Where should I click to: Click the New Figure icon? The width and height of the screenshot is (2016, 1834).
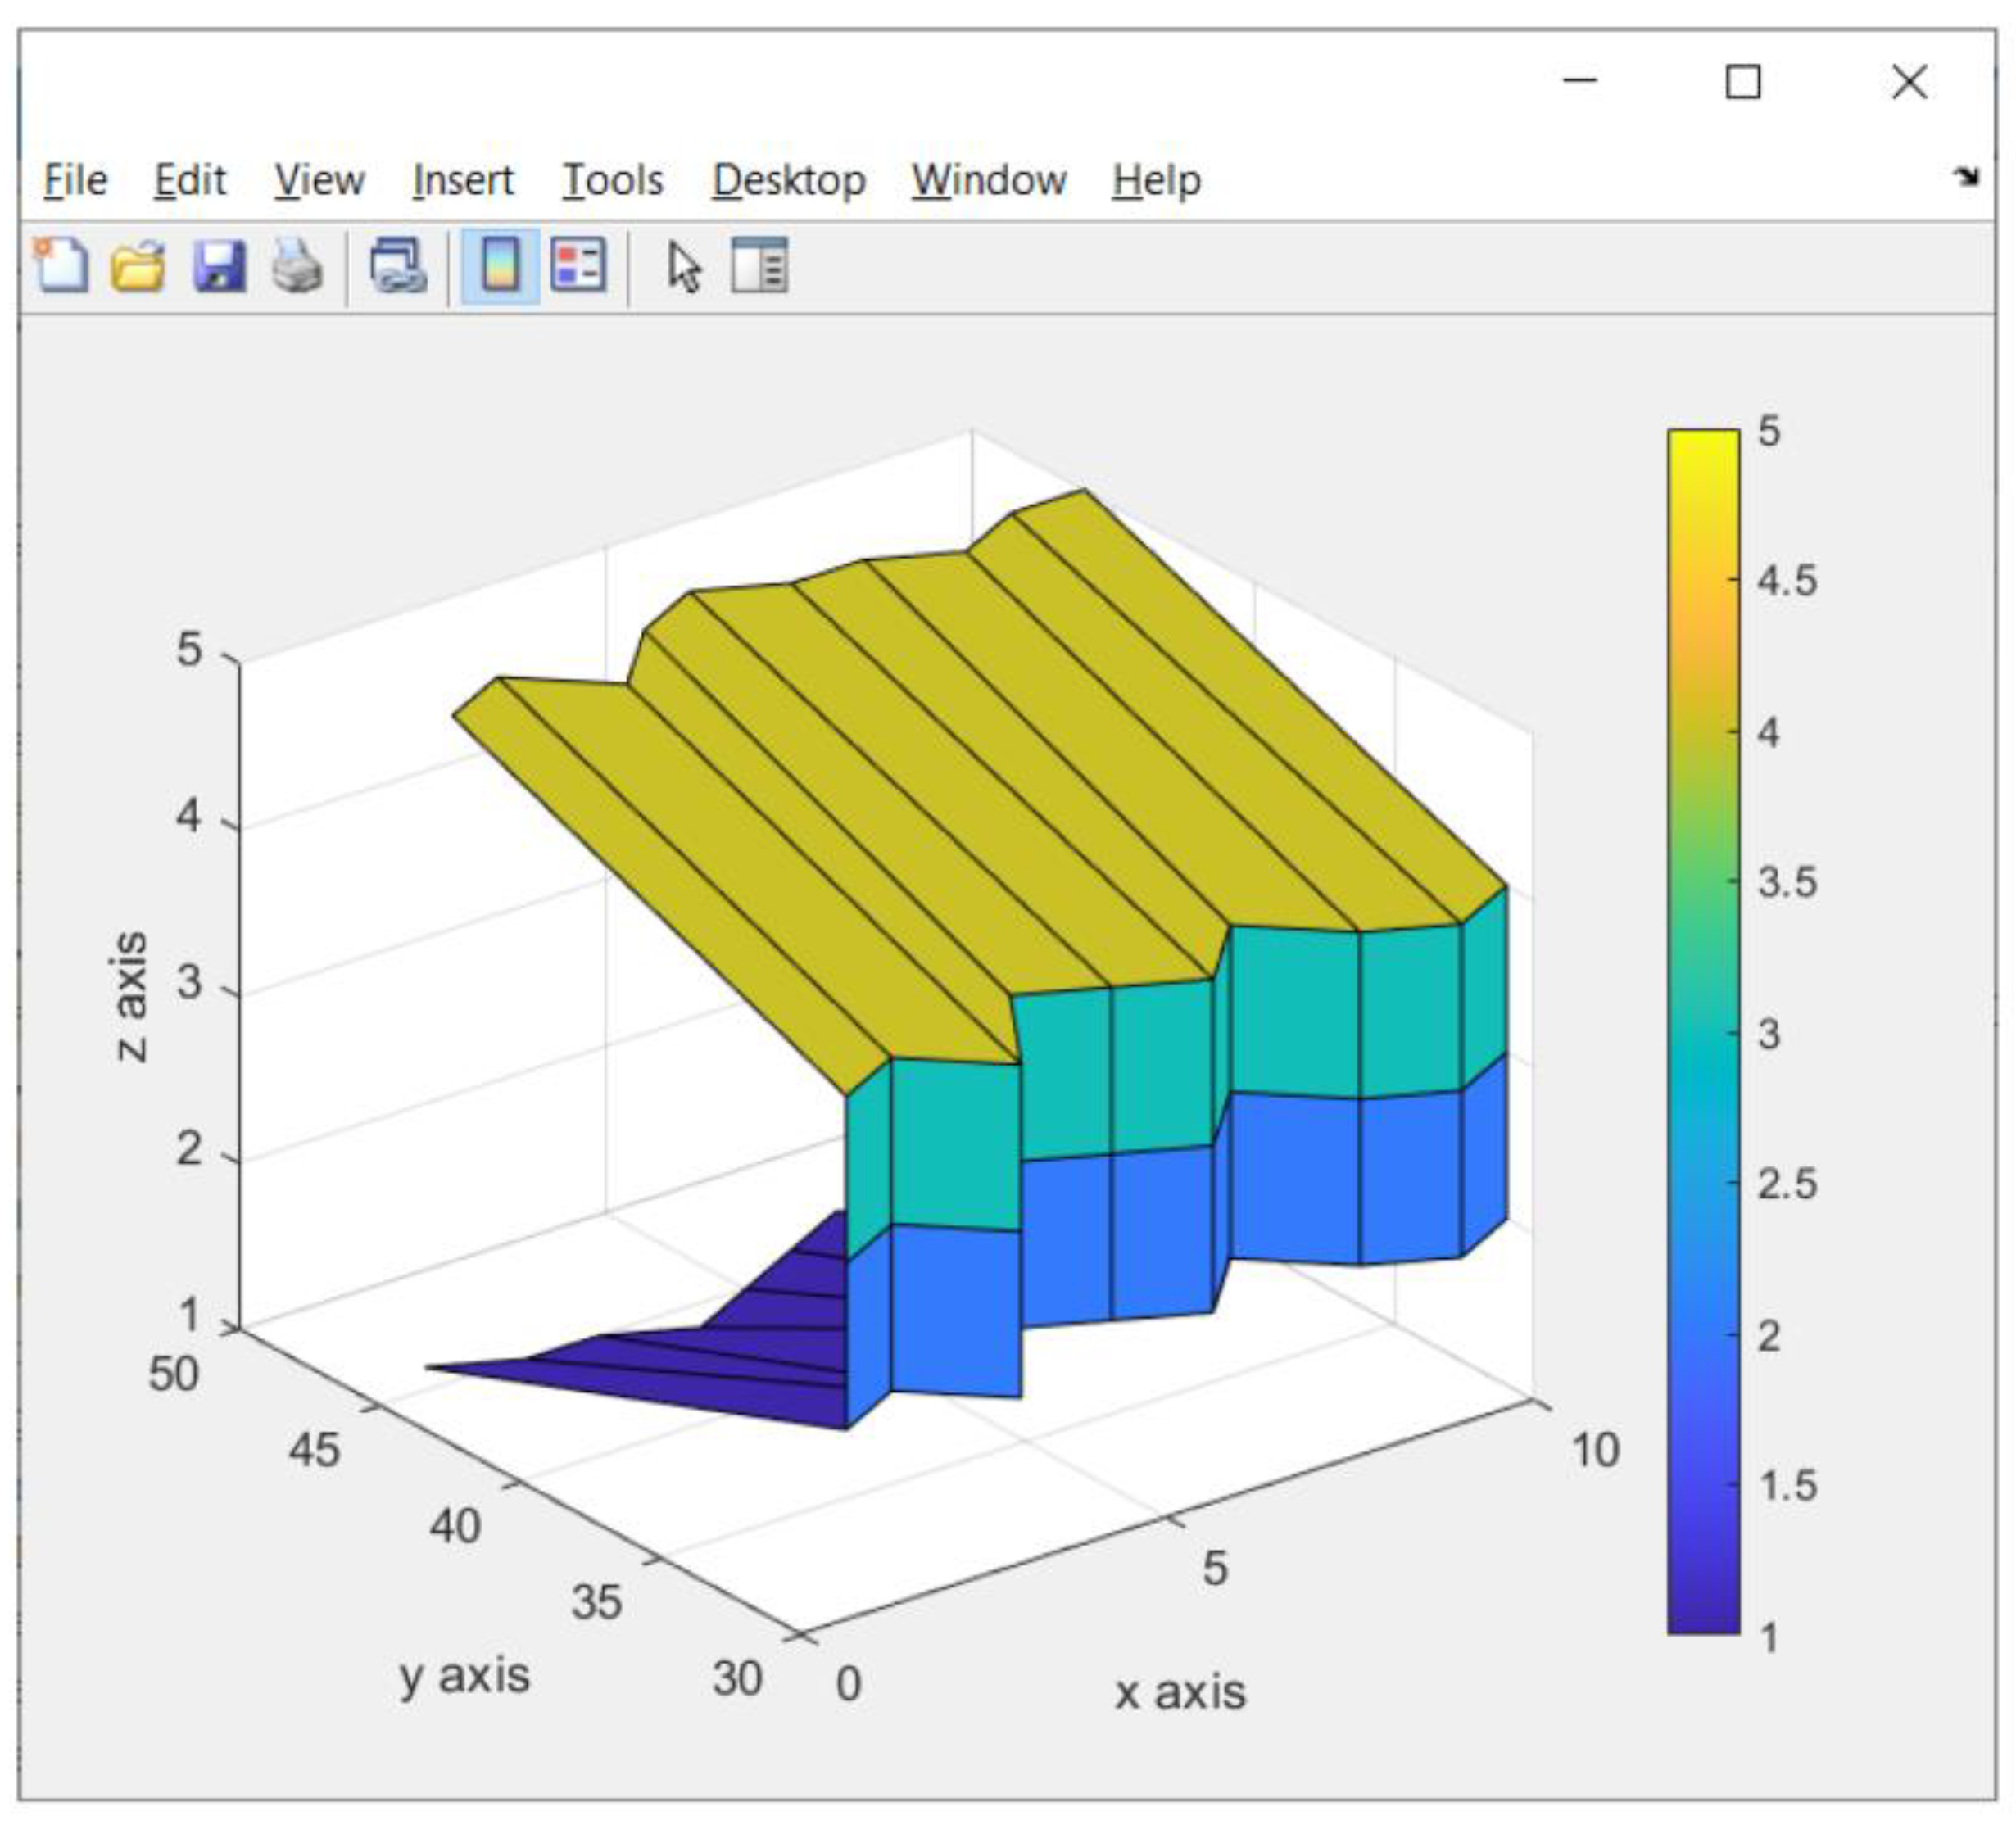[x=62, y=267]
